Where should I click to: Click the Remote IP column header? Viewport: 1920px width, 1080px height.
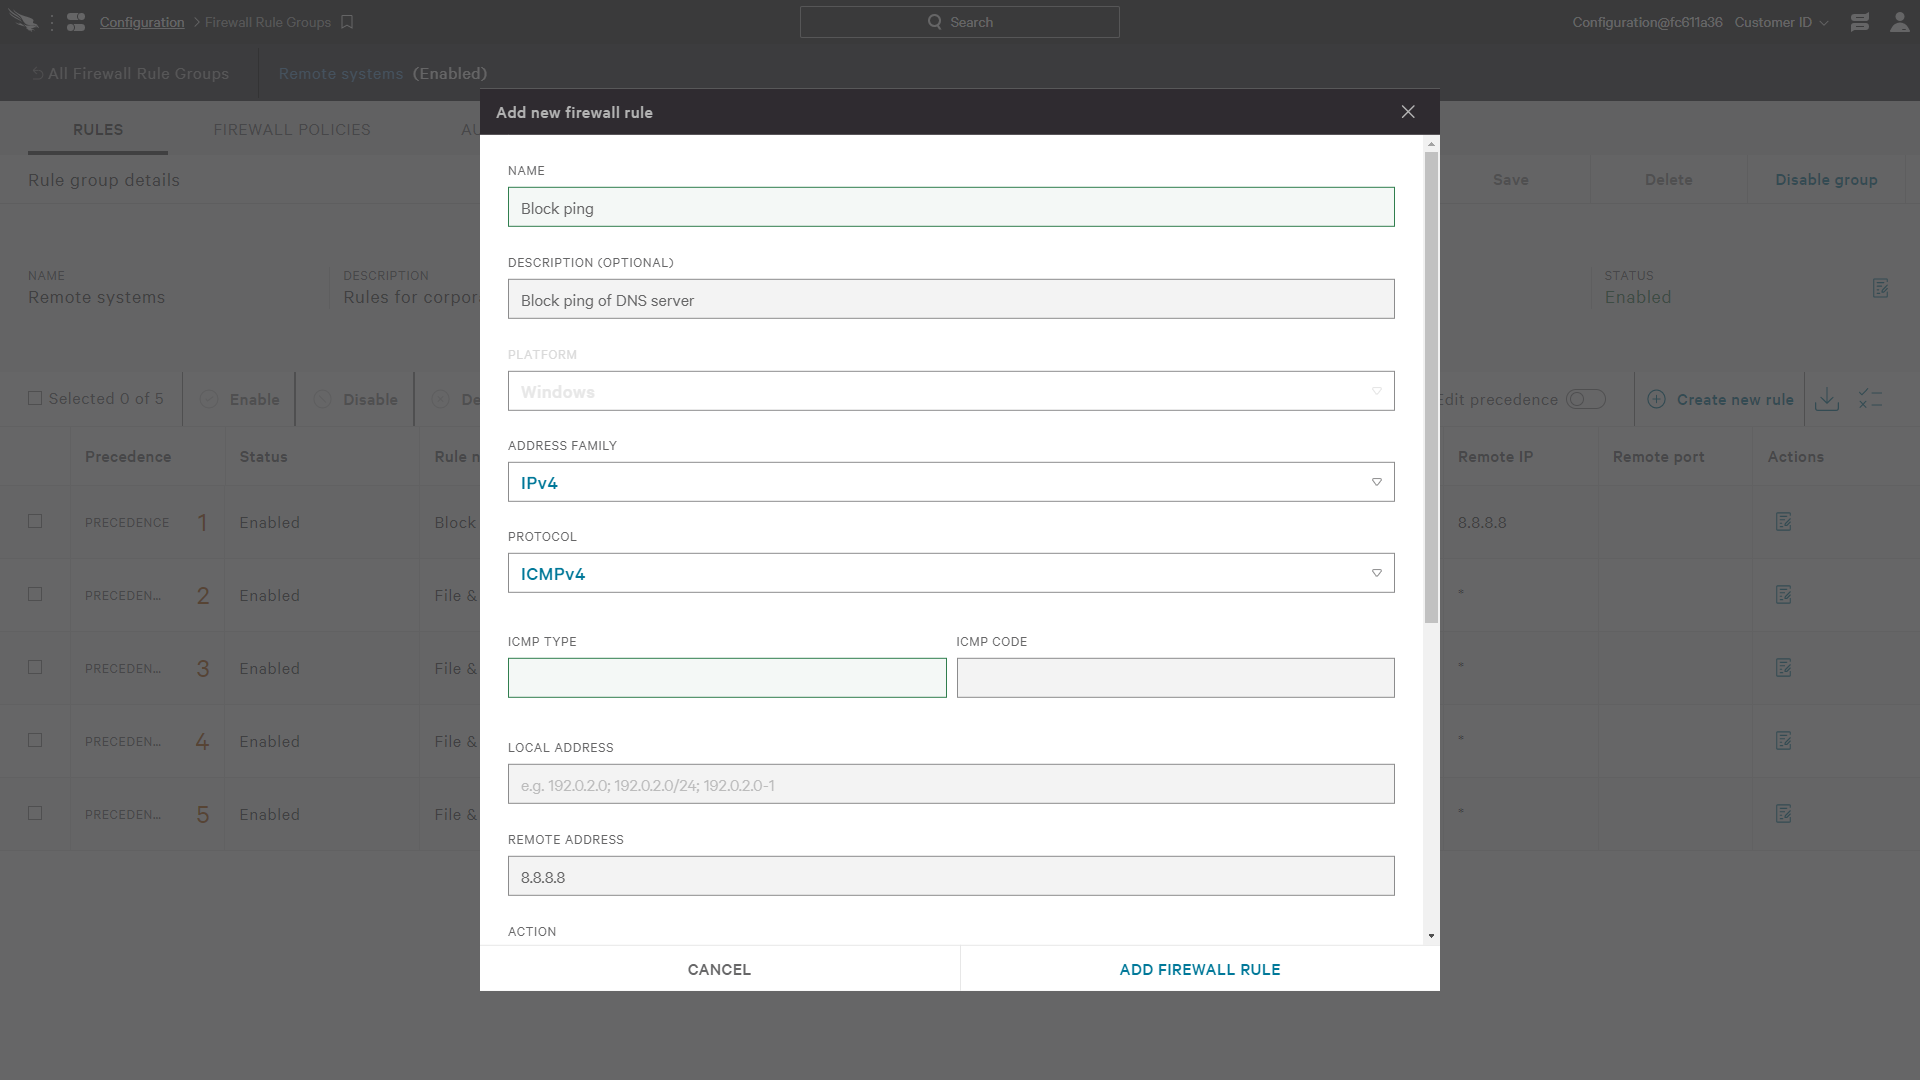pyautogui.click(x=1495, y=457)
